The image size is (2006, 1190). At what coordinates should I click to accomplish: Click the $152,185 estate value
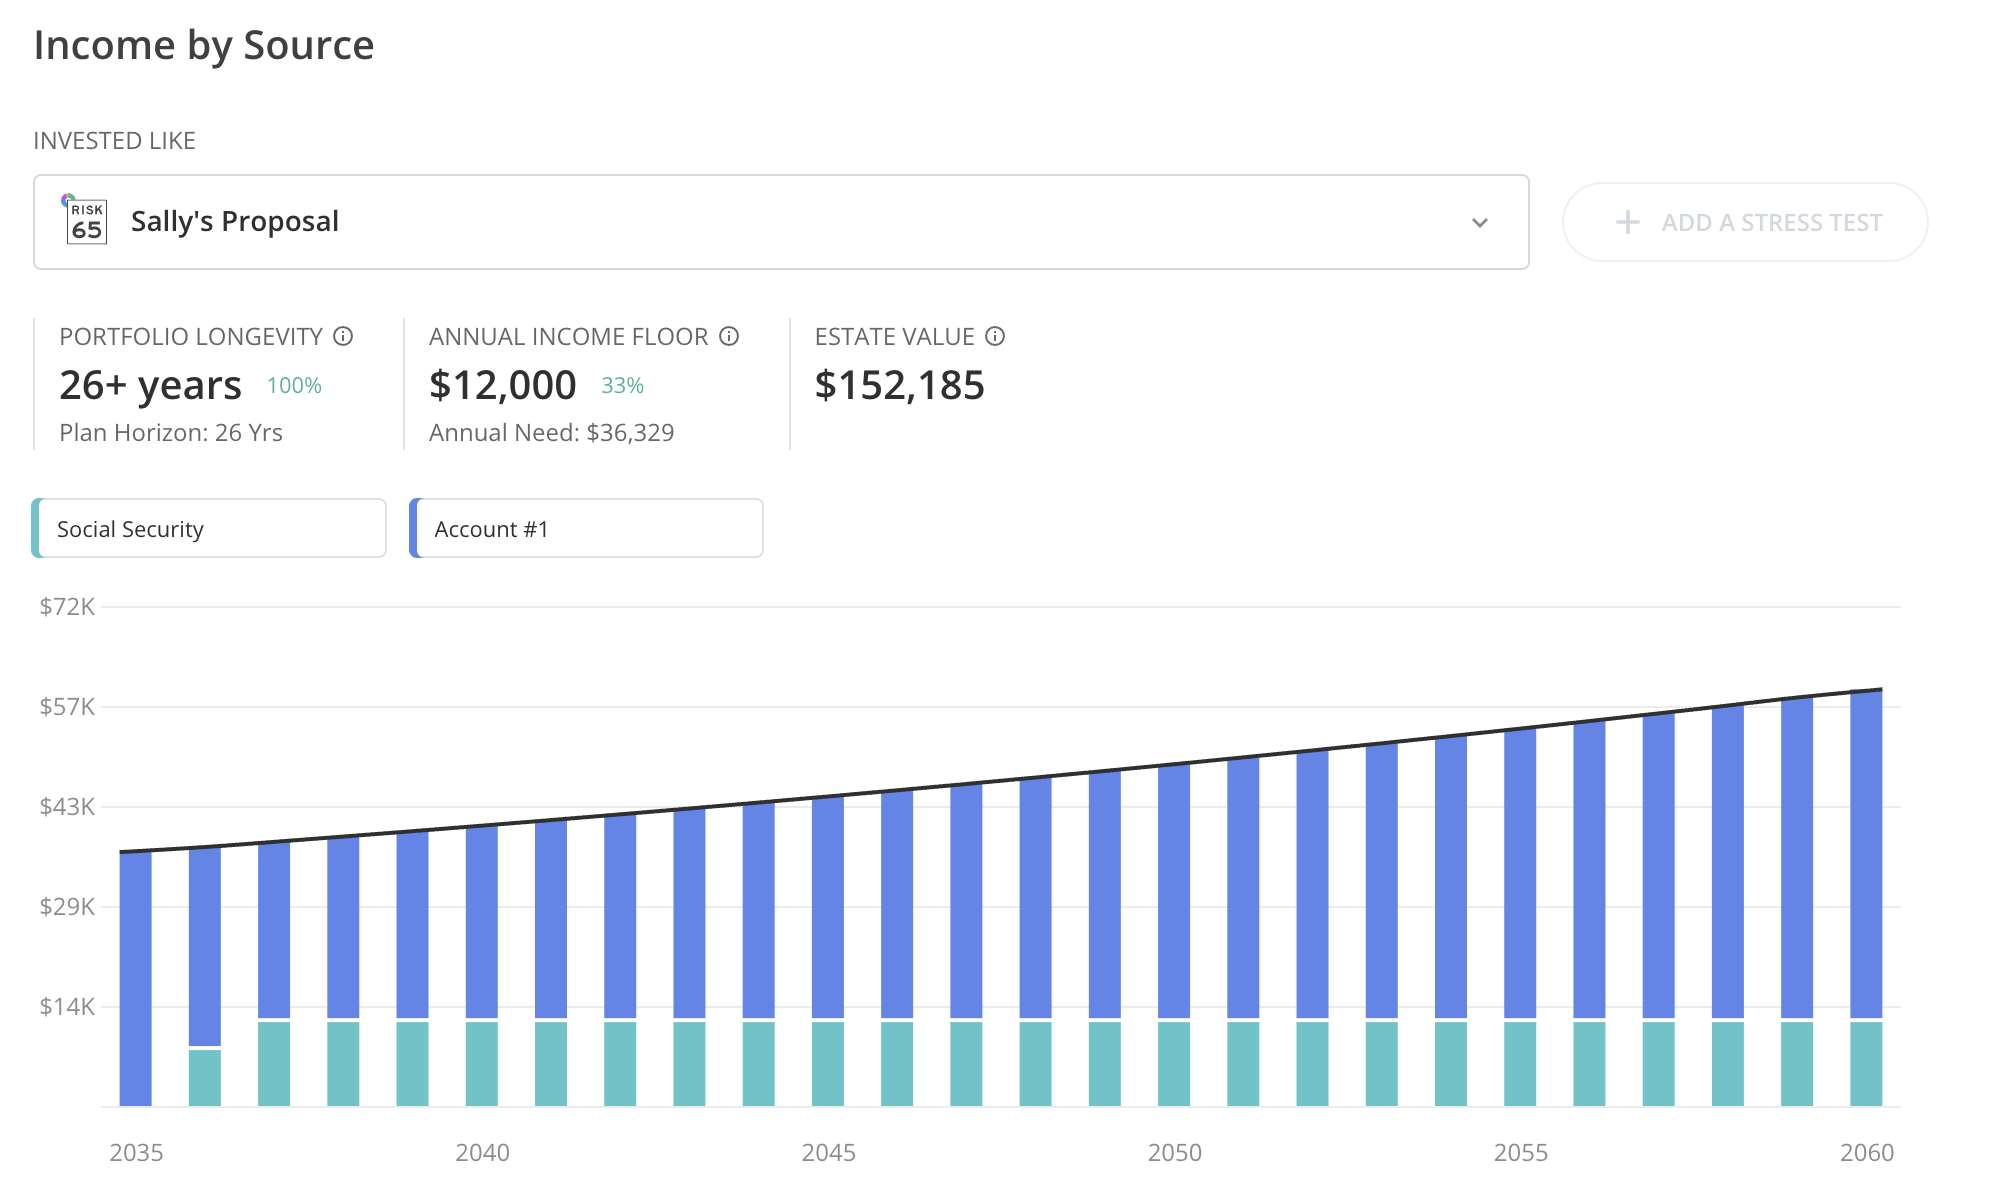[900, 385]
